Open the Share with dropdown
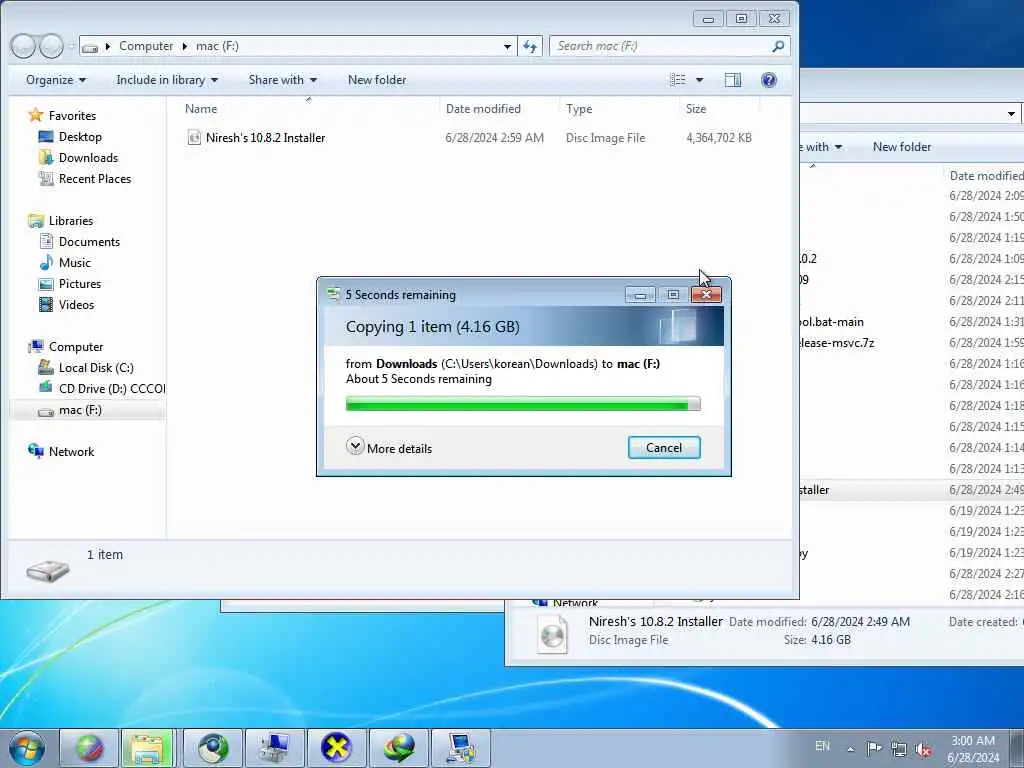This screenshot has height=768, width=1024. click(x=282, y=80)
